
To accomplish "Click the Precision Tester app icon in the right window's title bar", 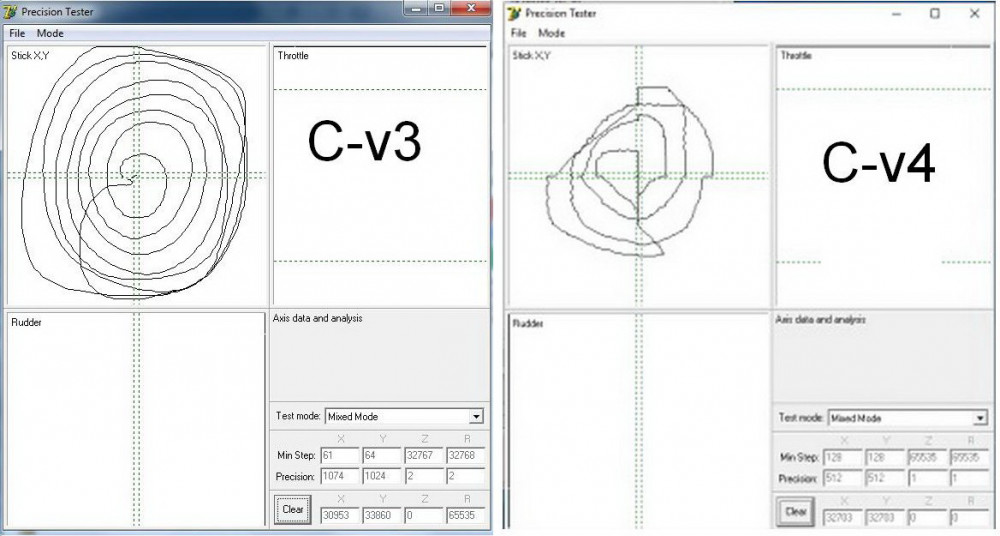I will [x=515, y=13].
